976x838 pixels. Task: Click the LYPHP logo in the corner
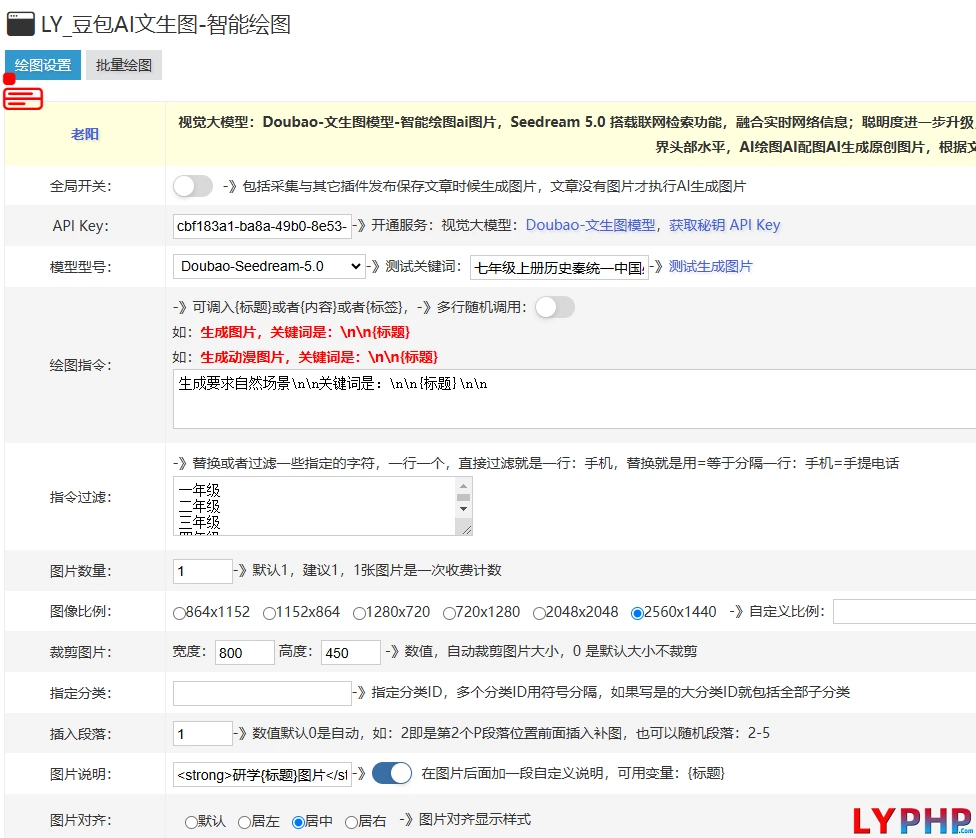coord(912,820)
